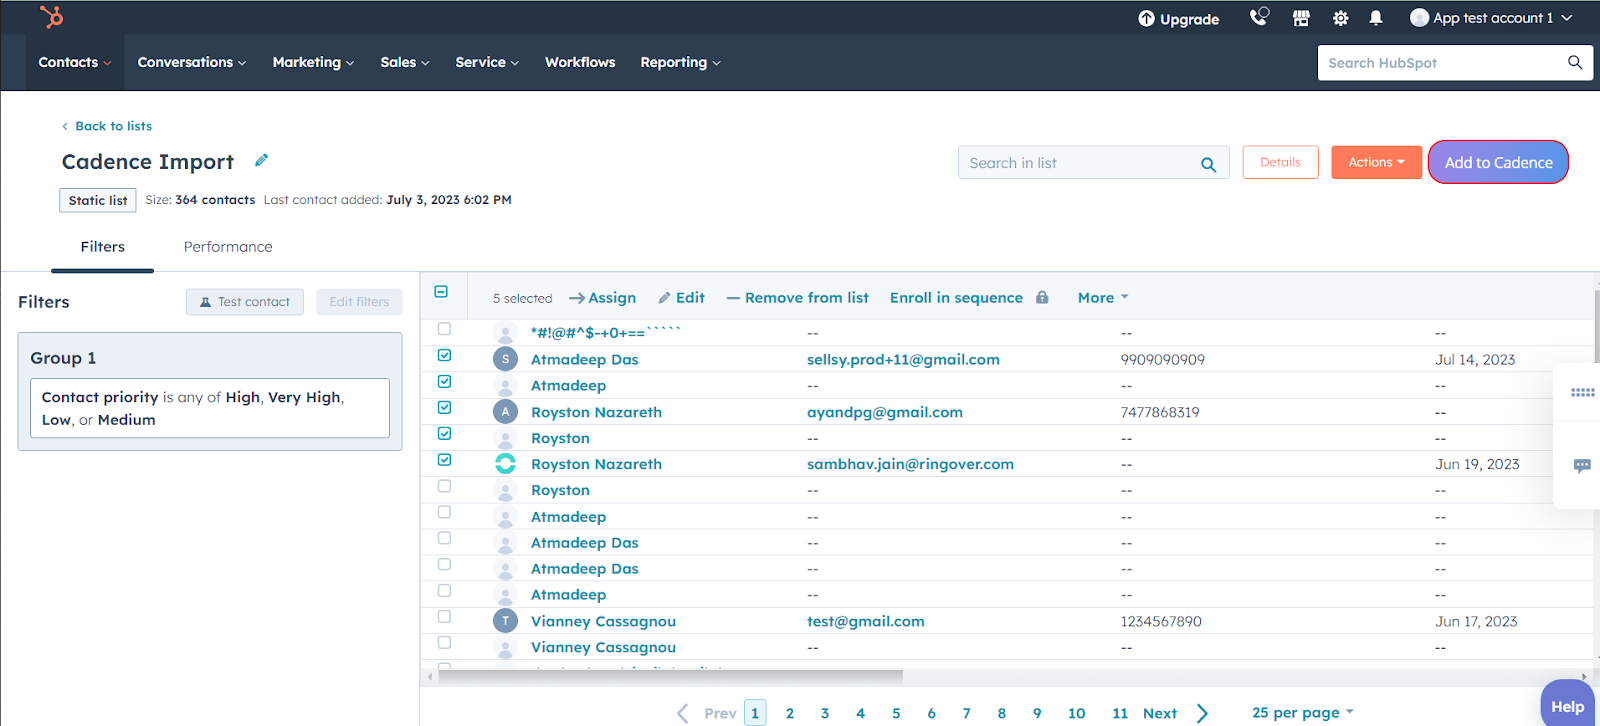This screenshot has height=726, width=1600.
Task: Change the 25 per page dropdown
Action: click(x=1302, y=712)
